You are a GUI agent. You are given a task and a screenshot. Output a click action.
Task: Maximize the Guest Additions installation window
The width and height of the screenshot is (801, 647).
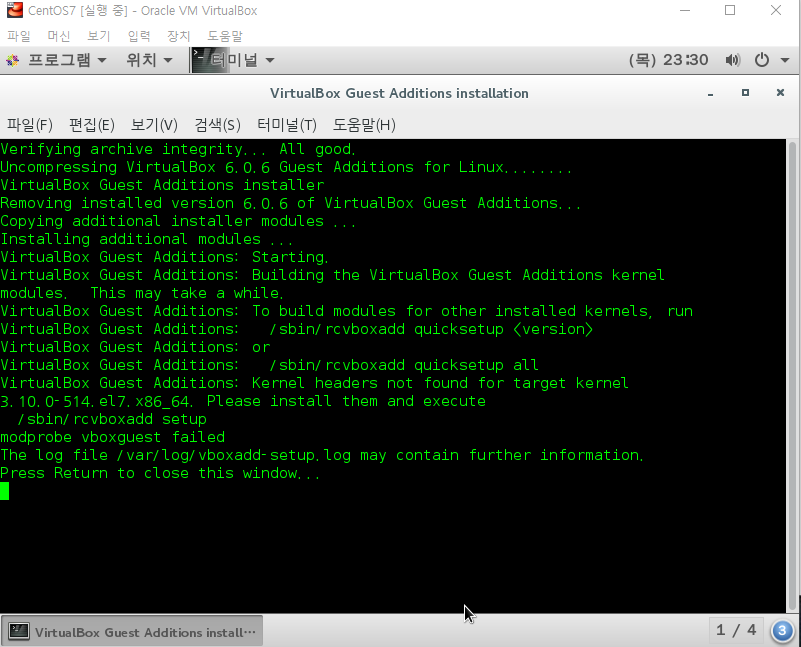[745, 93]
